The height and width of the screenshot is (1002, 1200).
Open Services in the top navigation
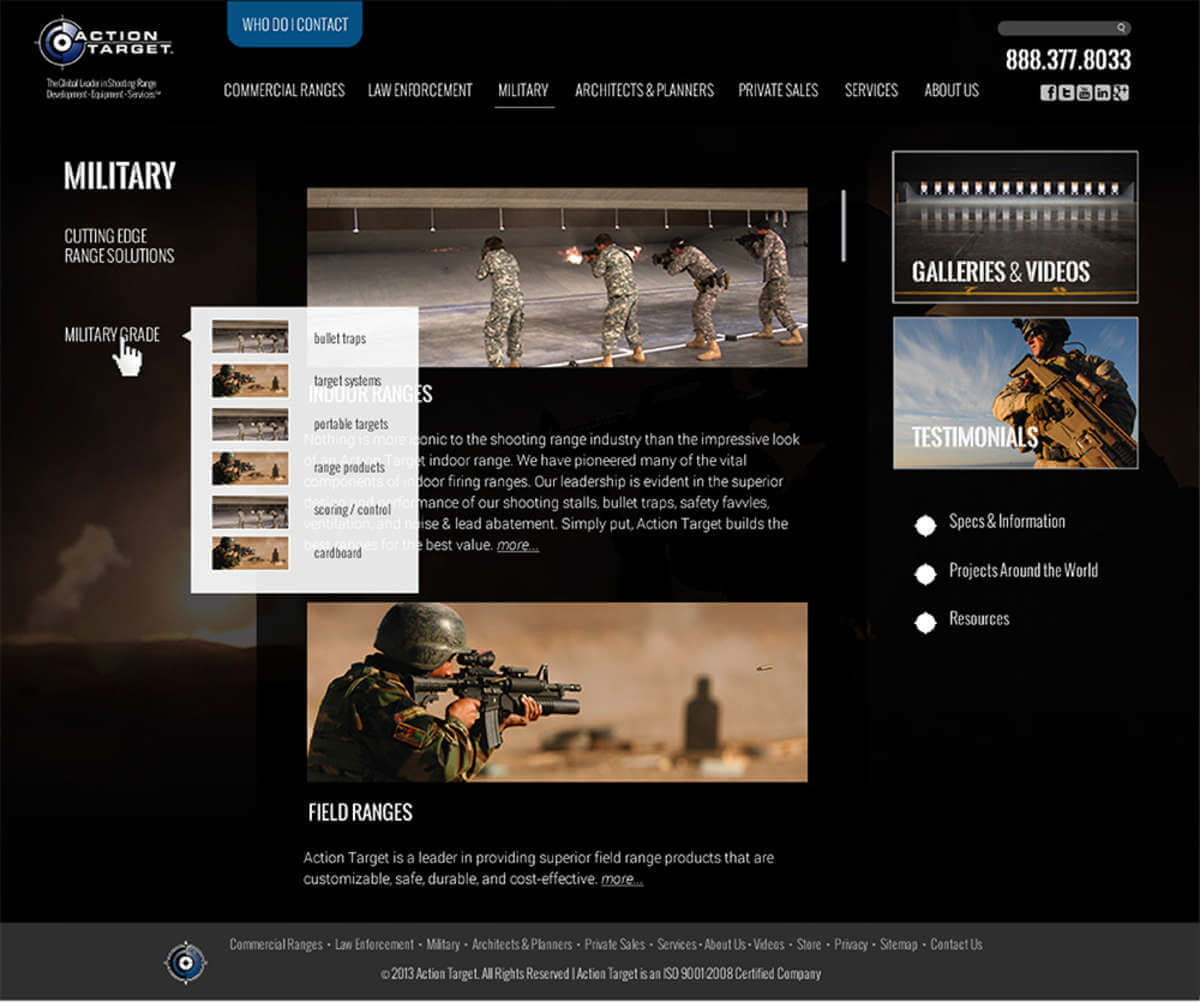tap(871, 90)
